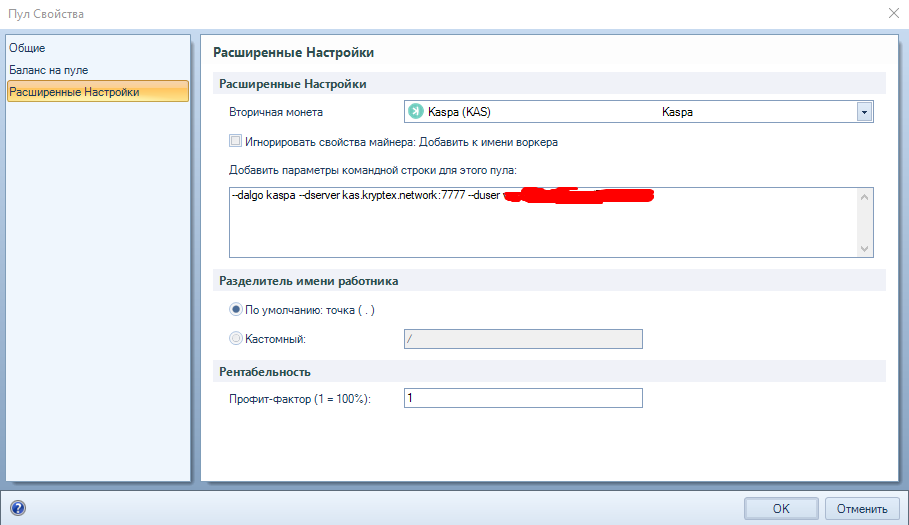This screenshot has width=909, height=525.
Task: Click the text box scroll down arrow
Action: (864, 249)
